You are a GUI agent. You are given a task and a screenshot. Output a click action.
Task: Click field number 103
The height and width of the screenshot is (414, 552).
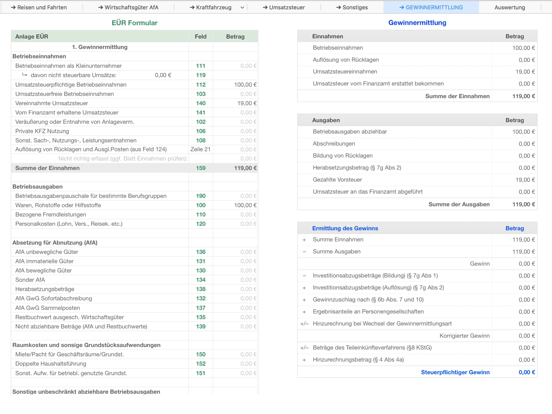(x=201, y=94)
